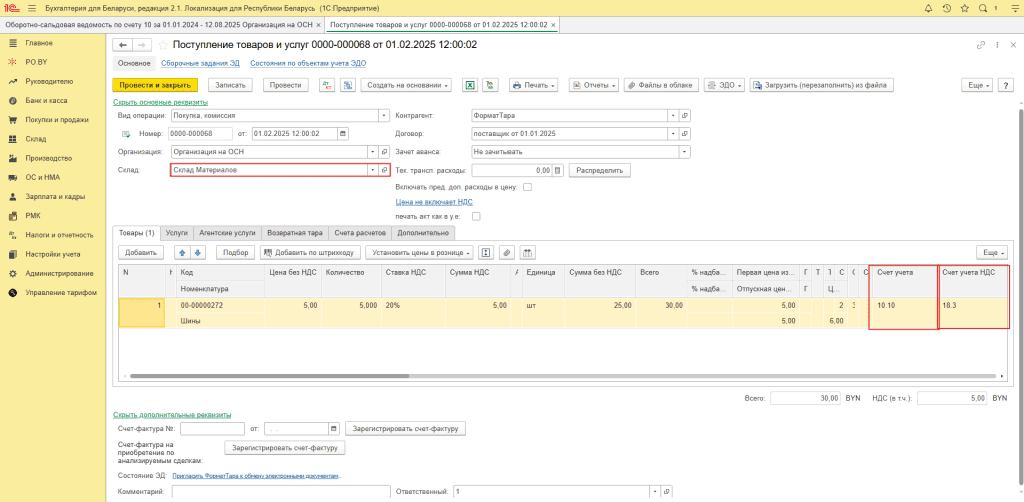This screenshot has height=502, width=1024.
Task: Close the Оборотно-сальдовая ведомость tab
Action: click(x=318, y=25)
